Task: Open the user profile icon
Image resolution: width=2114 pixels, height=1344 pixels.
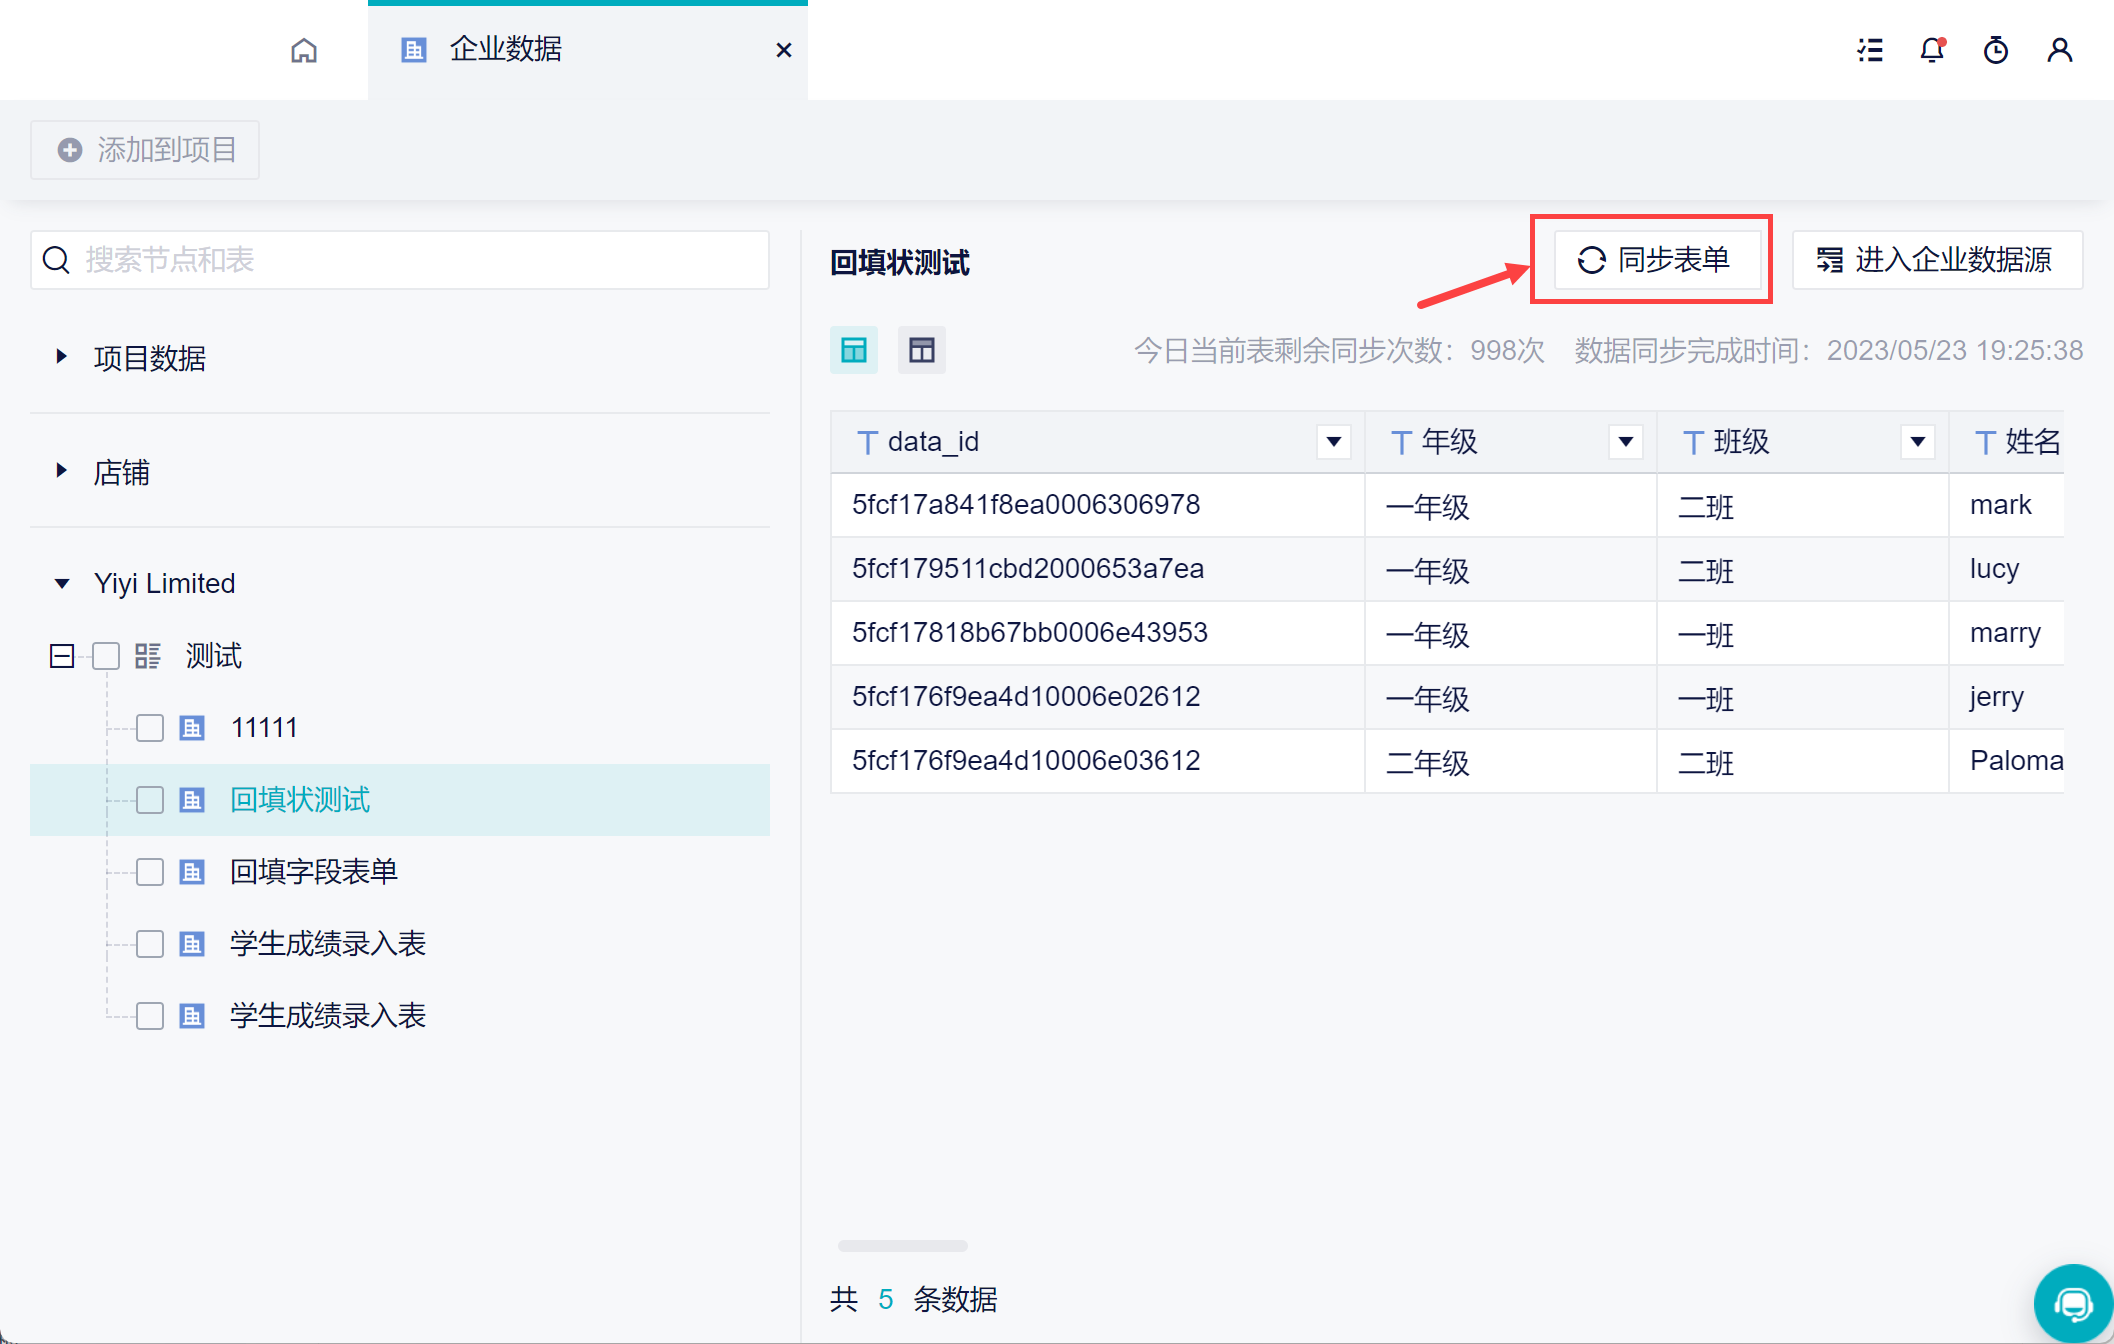Action: pyautogui.click(x=2059, y=50)
